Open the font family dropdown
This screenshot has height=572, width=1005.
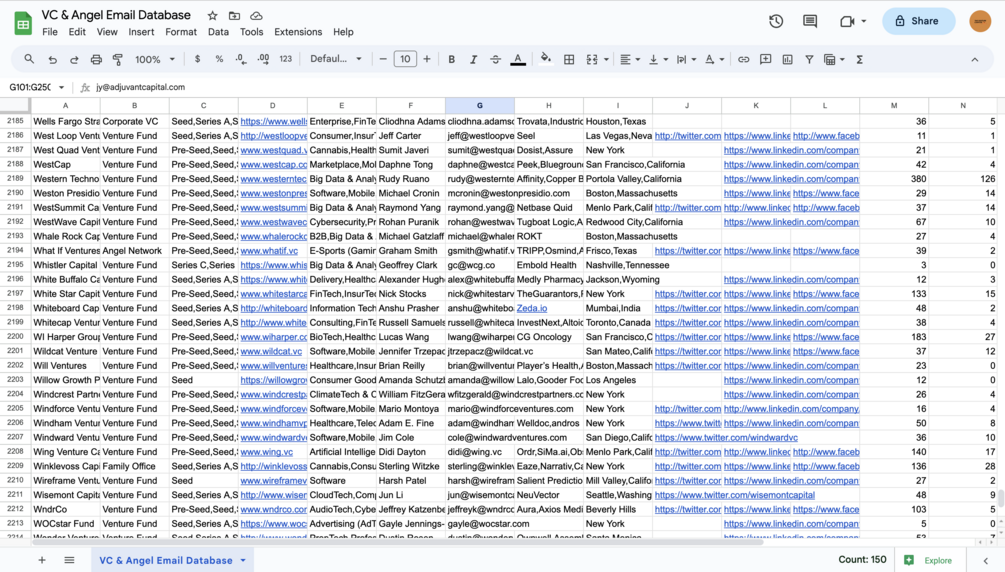pos(336,59)
